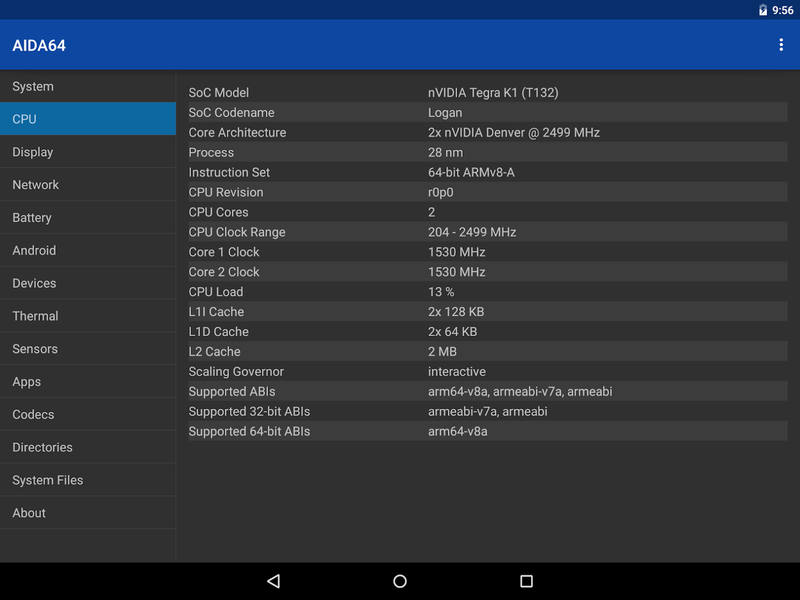Switch to the Android section
Screen dimensions: 800x600
tap(88, 251)
